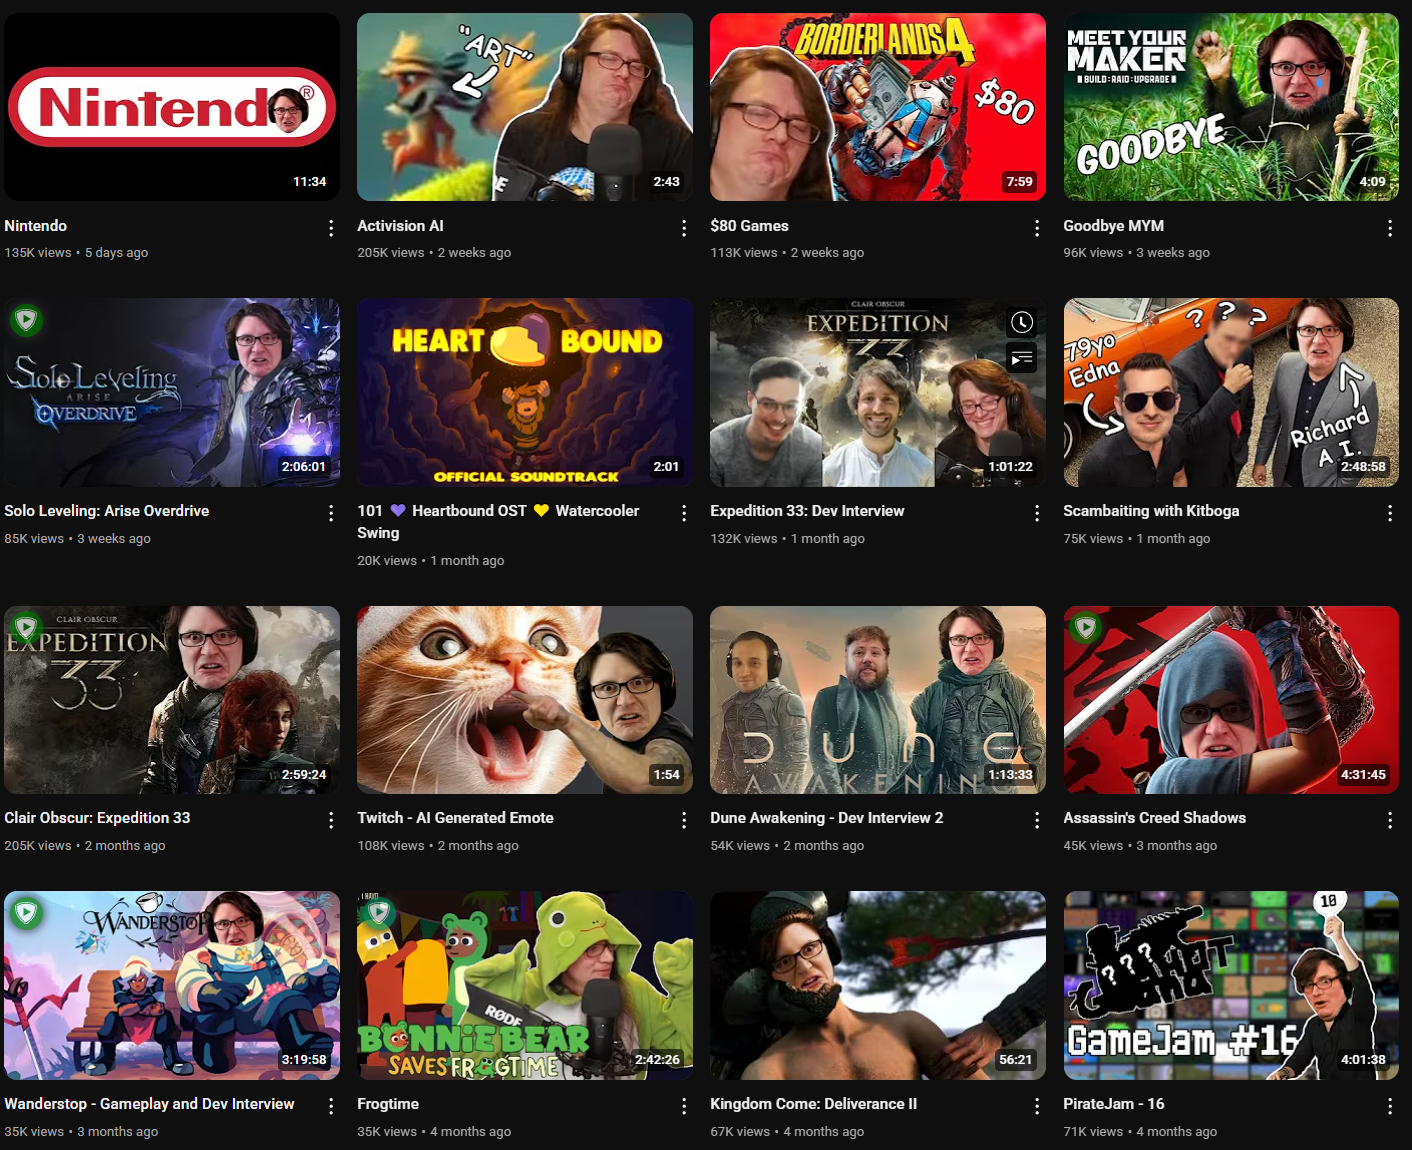Open Dune Awakening - Dev Interview 2 title
Viewport: 1412px width, 1150px height.
(x=827, y=818)
